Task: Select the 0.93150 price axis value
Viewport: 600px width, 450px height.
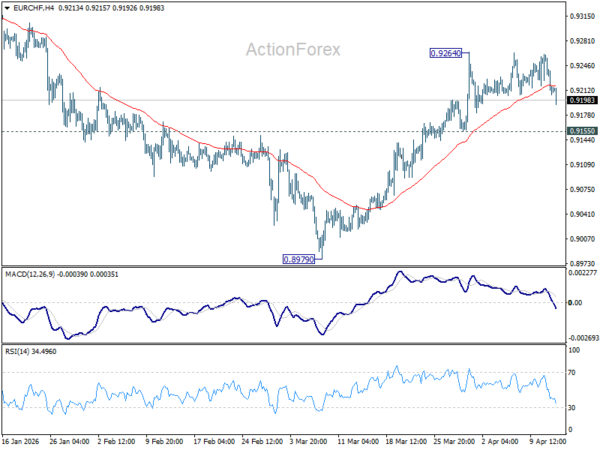Action: [x=582, y=16]
